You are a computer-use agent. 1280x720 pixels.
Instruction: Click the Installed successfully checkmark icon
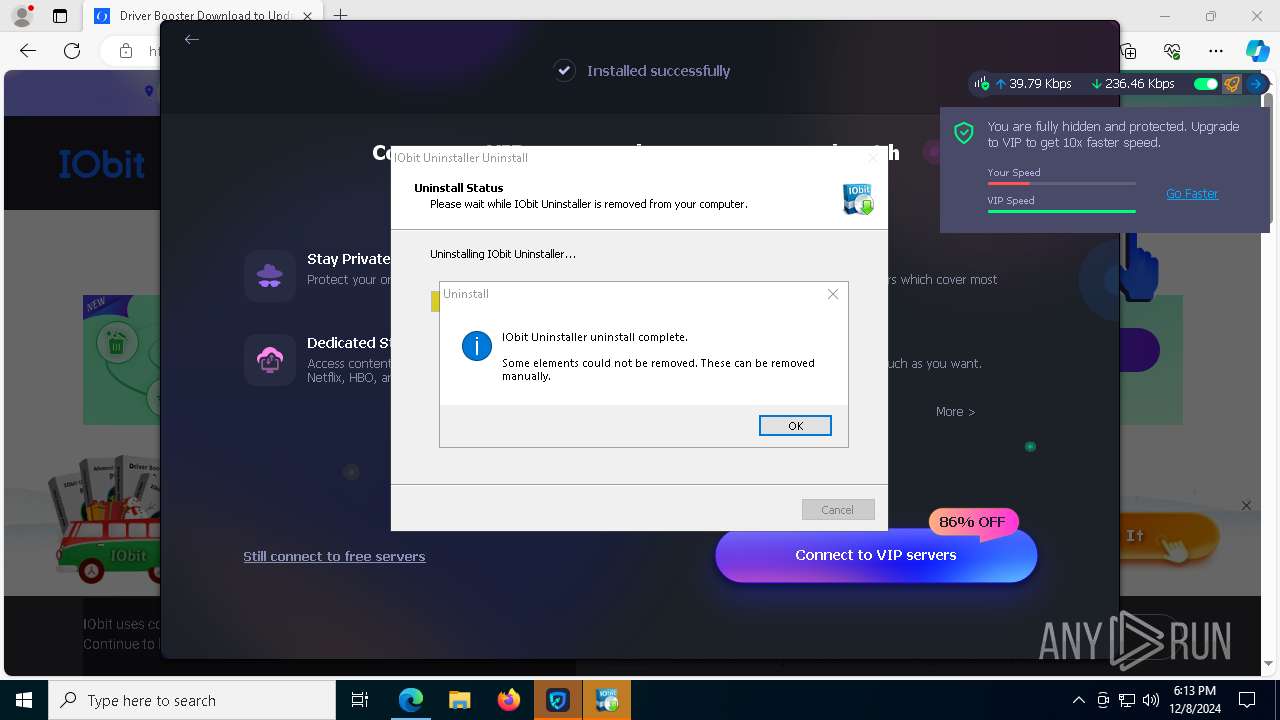565,71
